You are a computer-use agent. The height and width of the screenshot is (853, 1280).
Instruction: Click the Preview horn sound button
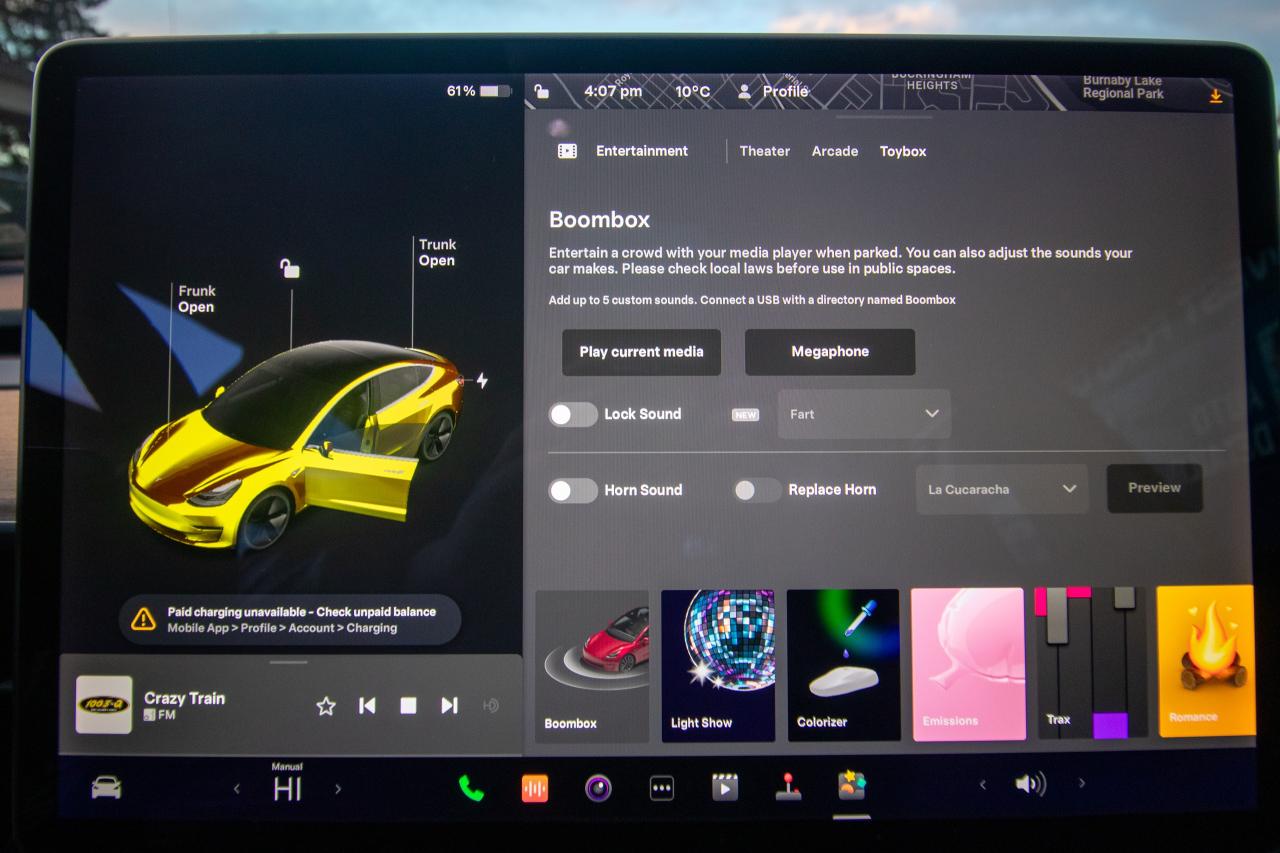(1155, 488)
